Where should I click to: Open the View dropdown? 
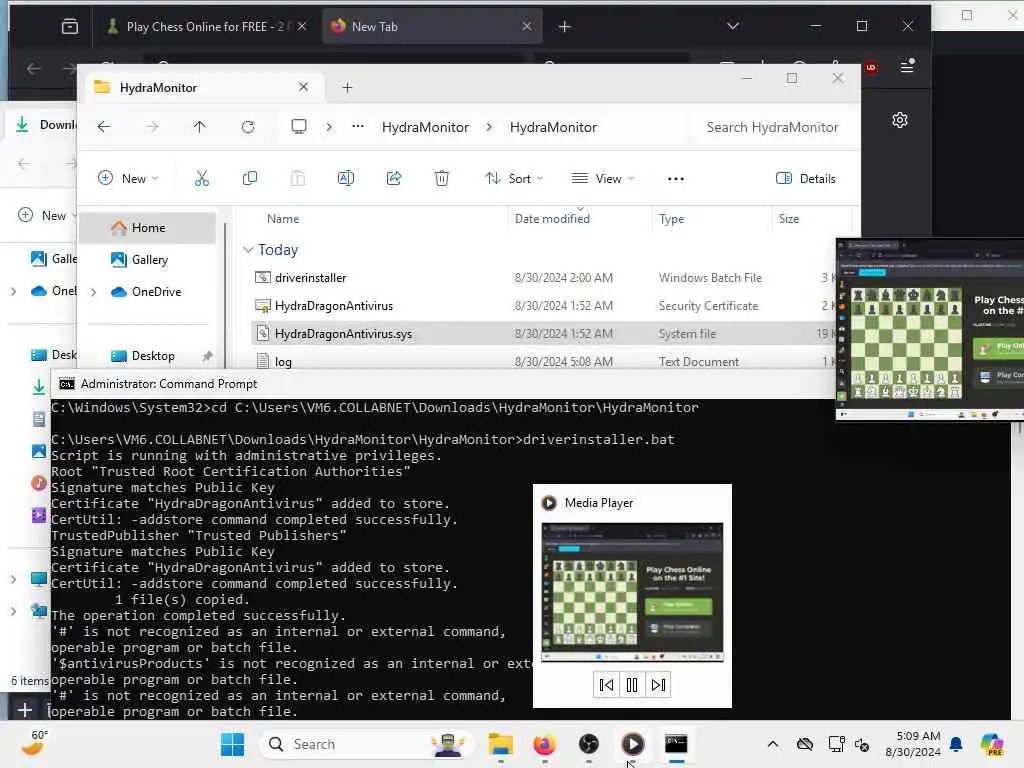(603, 178)
